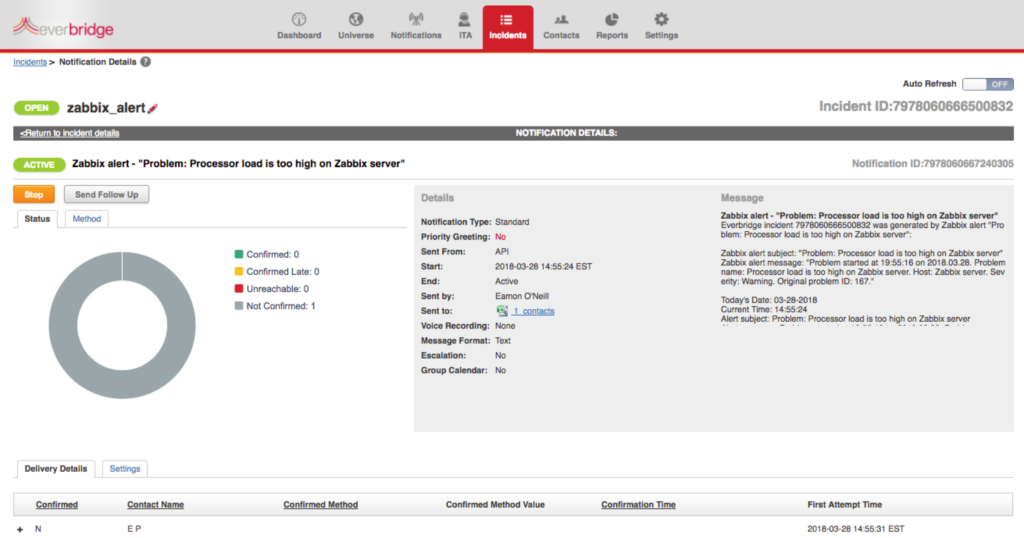1024x538 pixels.
Task: Click the yellow Confirmed Late swatch
Action: [x=239, y=271]
